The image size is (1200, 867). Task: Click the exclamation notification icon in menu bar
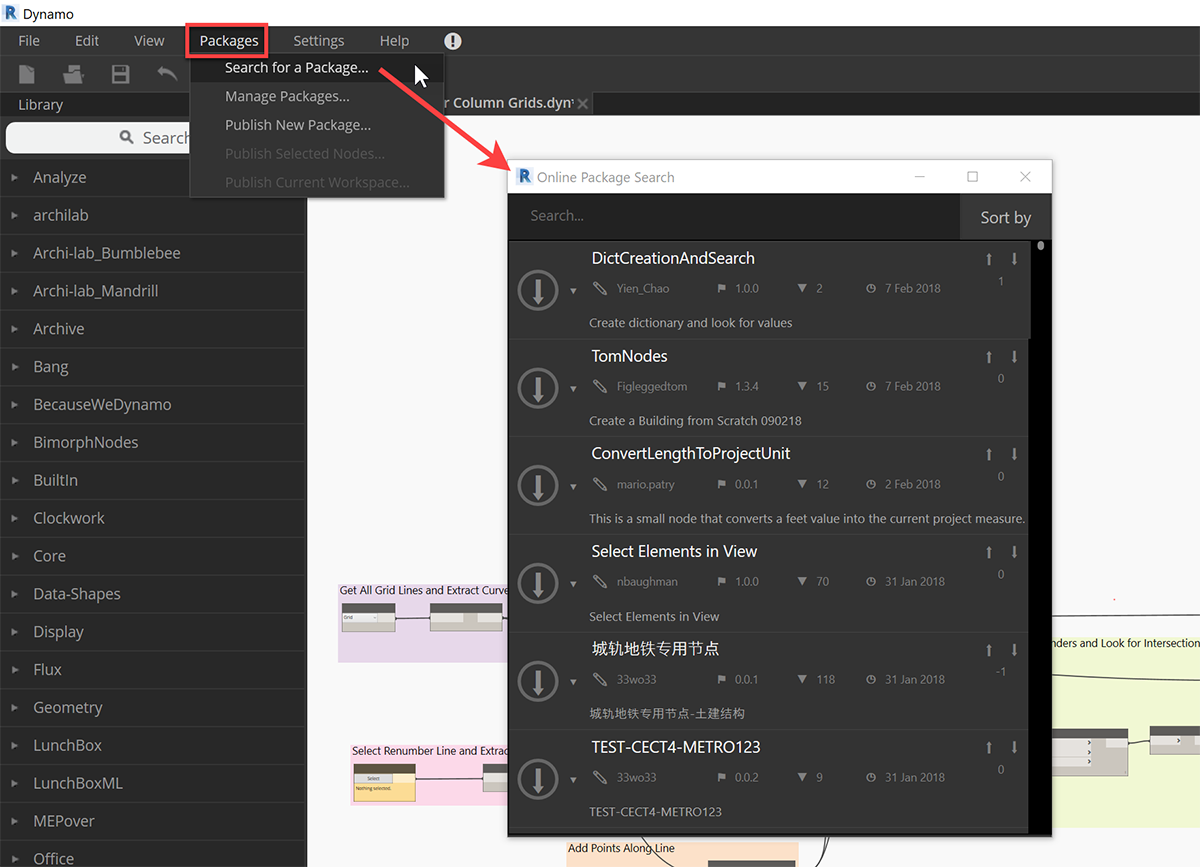(453, 41)
